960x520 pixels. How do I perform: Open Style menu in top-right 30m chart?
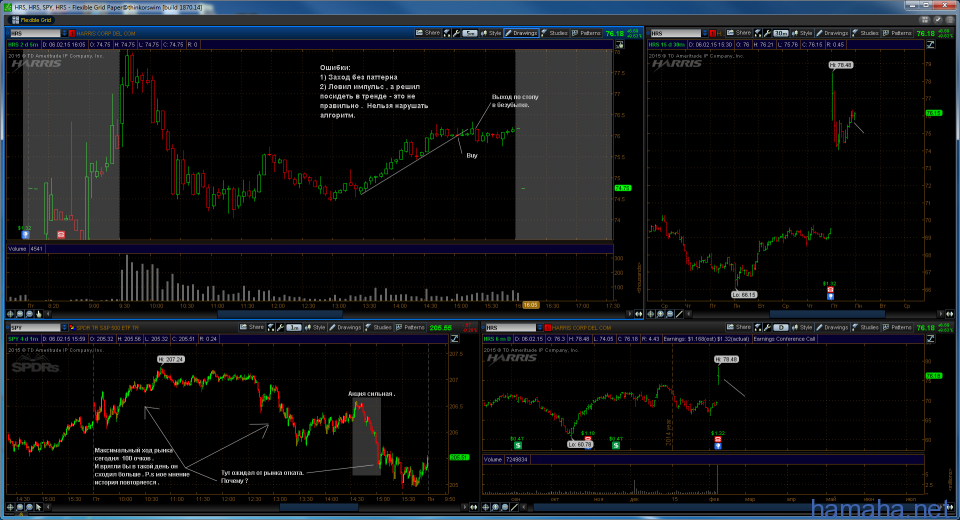click(x=802, y=33)
